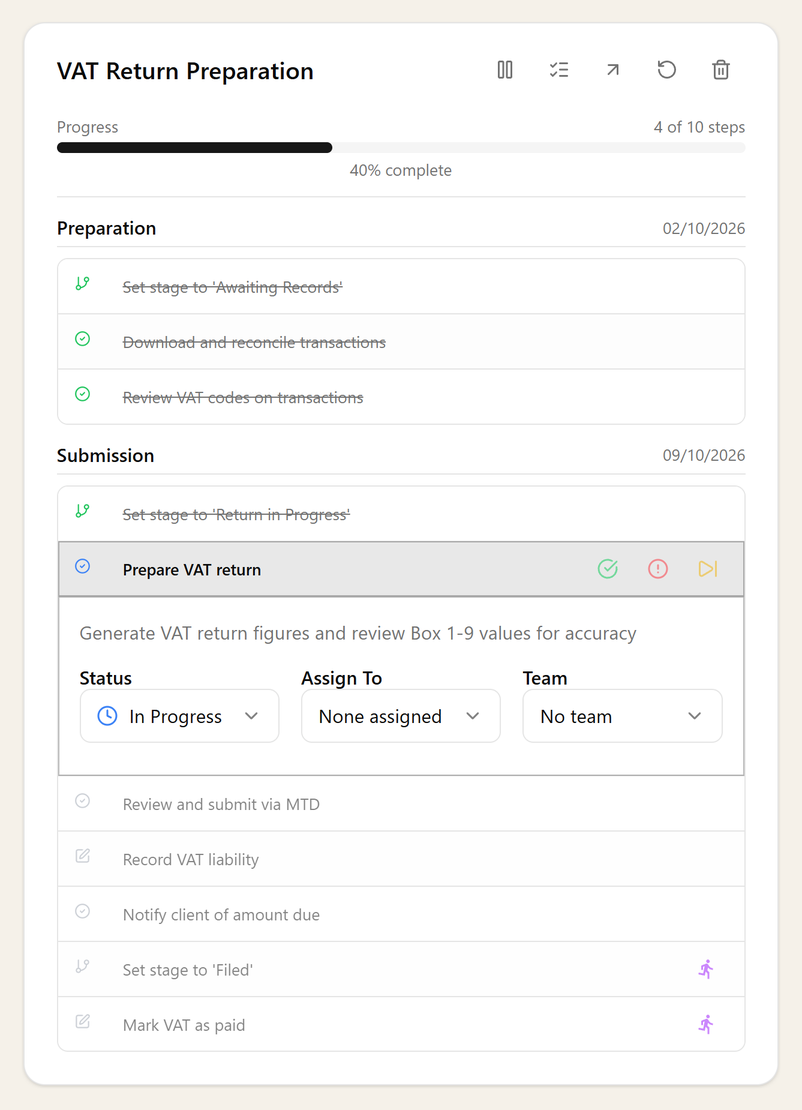Viewport: 802px width, 1110px height.
Task: Toggle check circle for Download and reconcile transactions
Action: [83, 338]
